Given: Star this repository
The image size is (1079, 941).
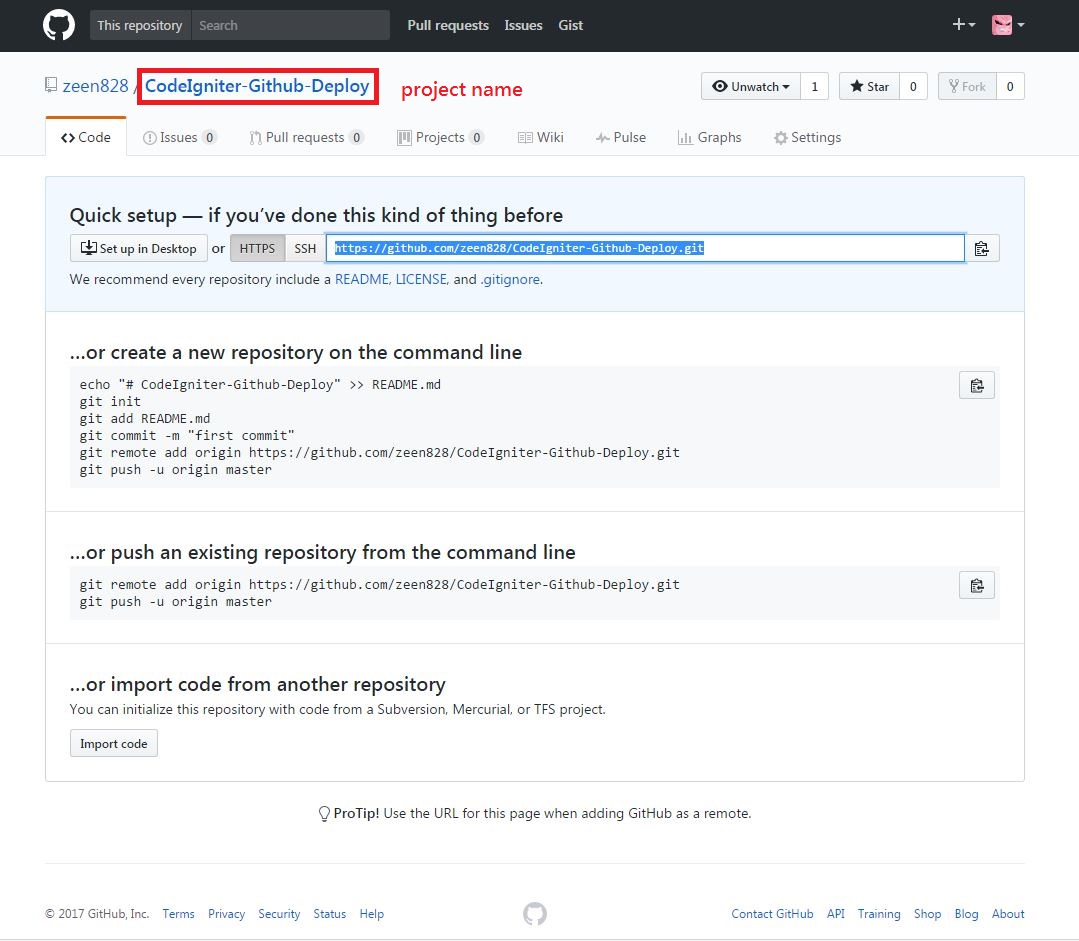Looking at the screenshot, I should coord(869,87).
